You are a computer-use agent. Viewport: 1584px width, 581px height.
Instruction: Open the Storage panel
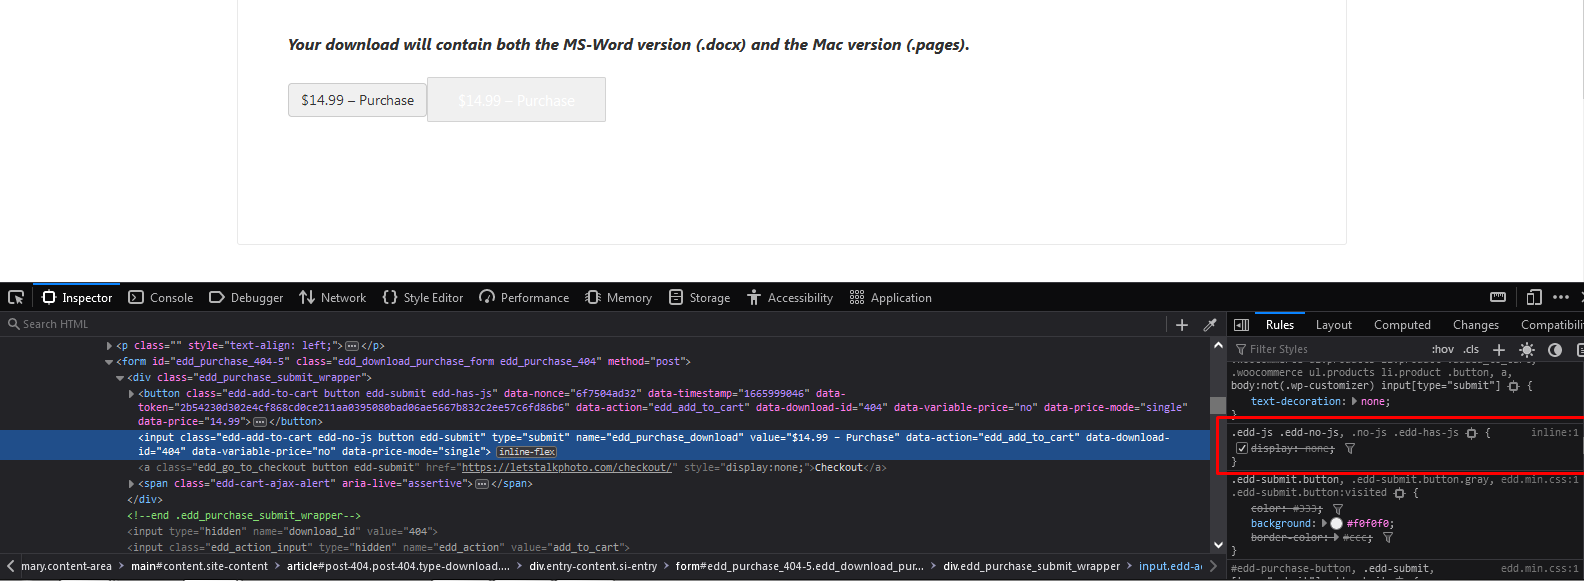[x=700, y=297]
